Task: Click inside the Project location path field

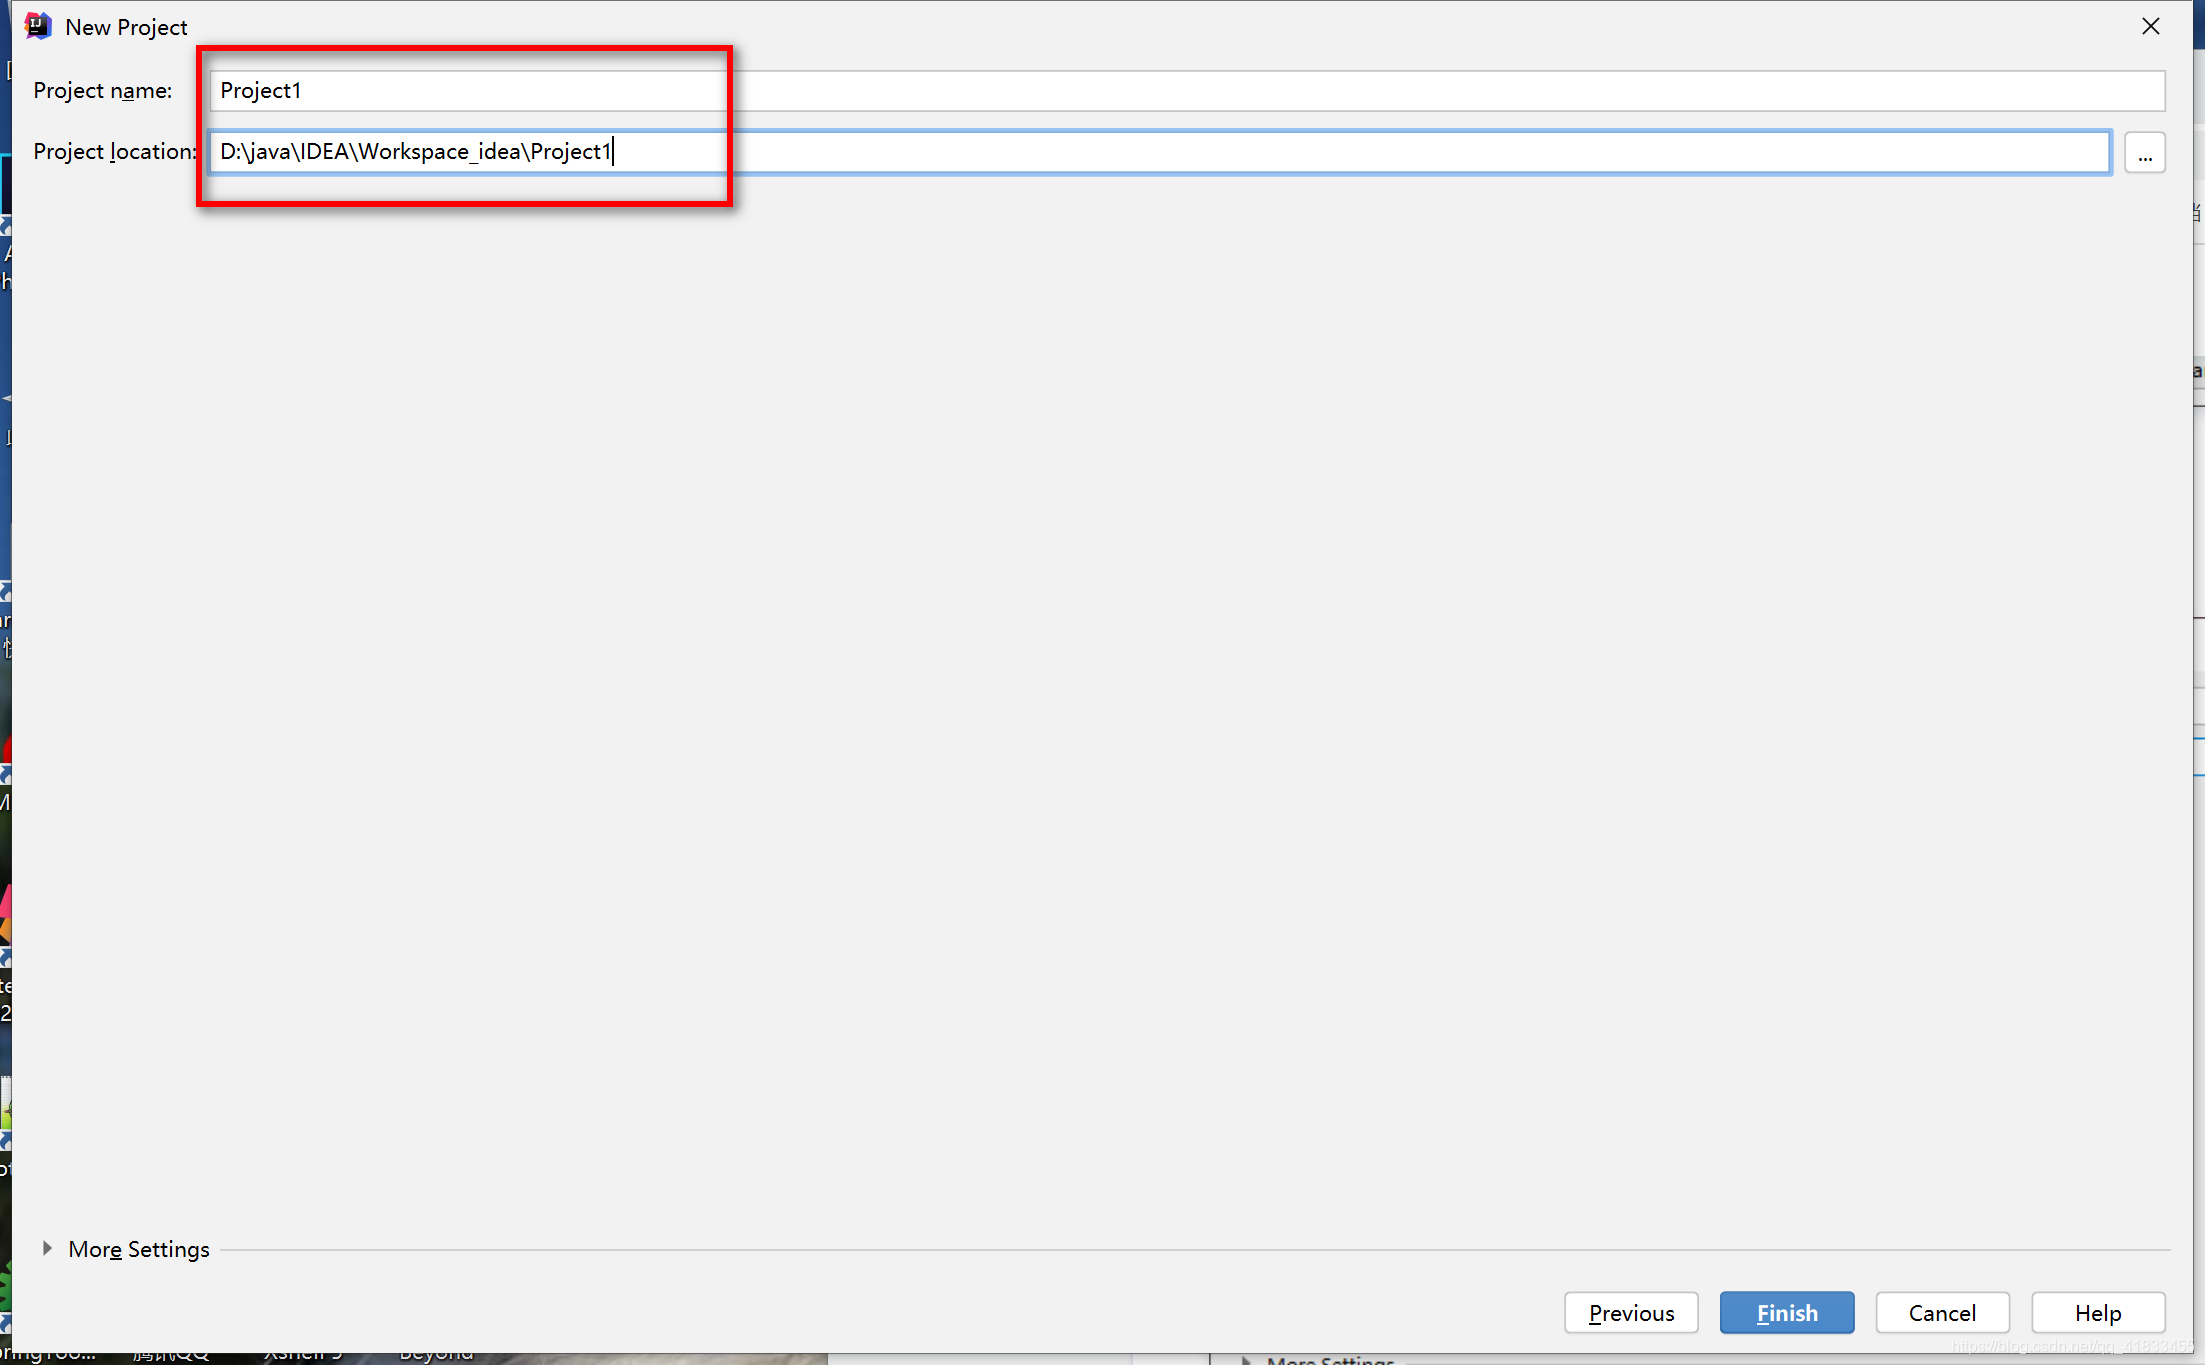Action: tap(1160, 152)
